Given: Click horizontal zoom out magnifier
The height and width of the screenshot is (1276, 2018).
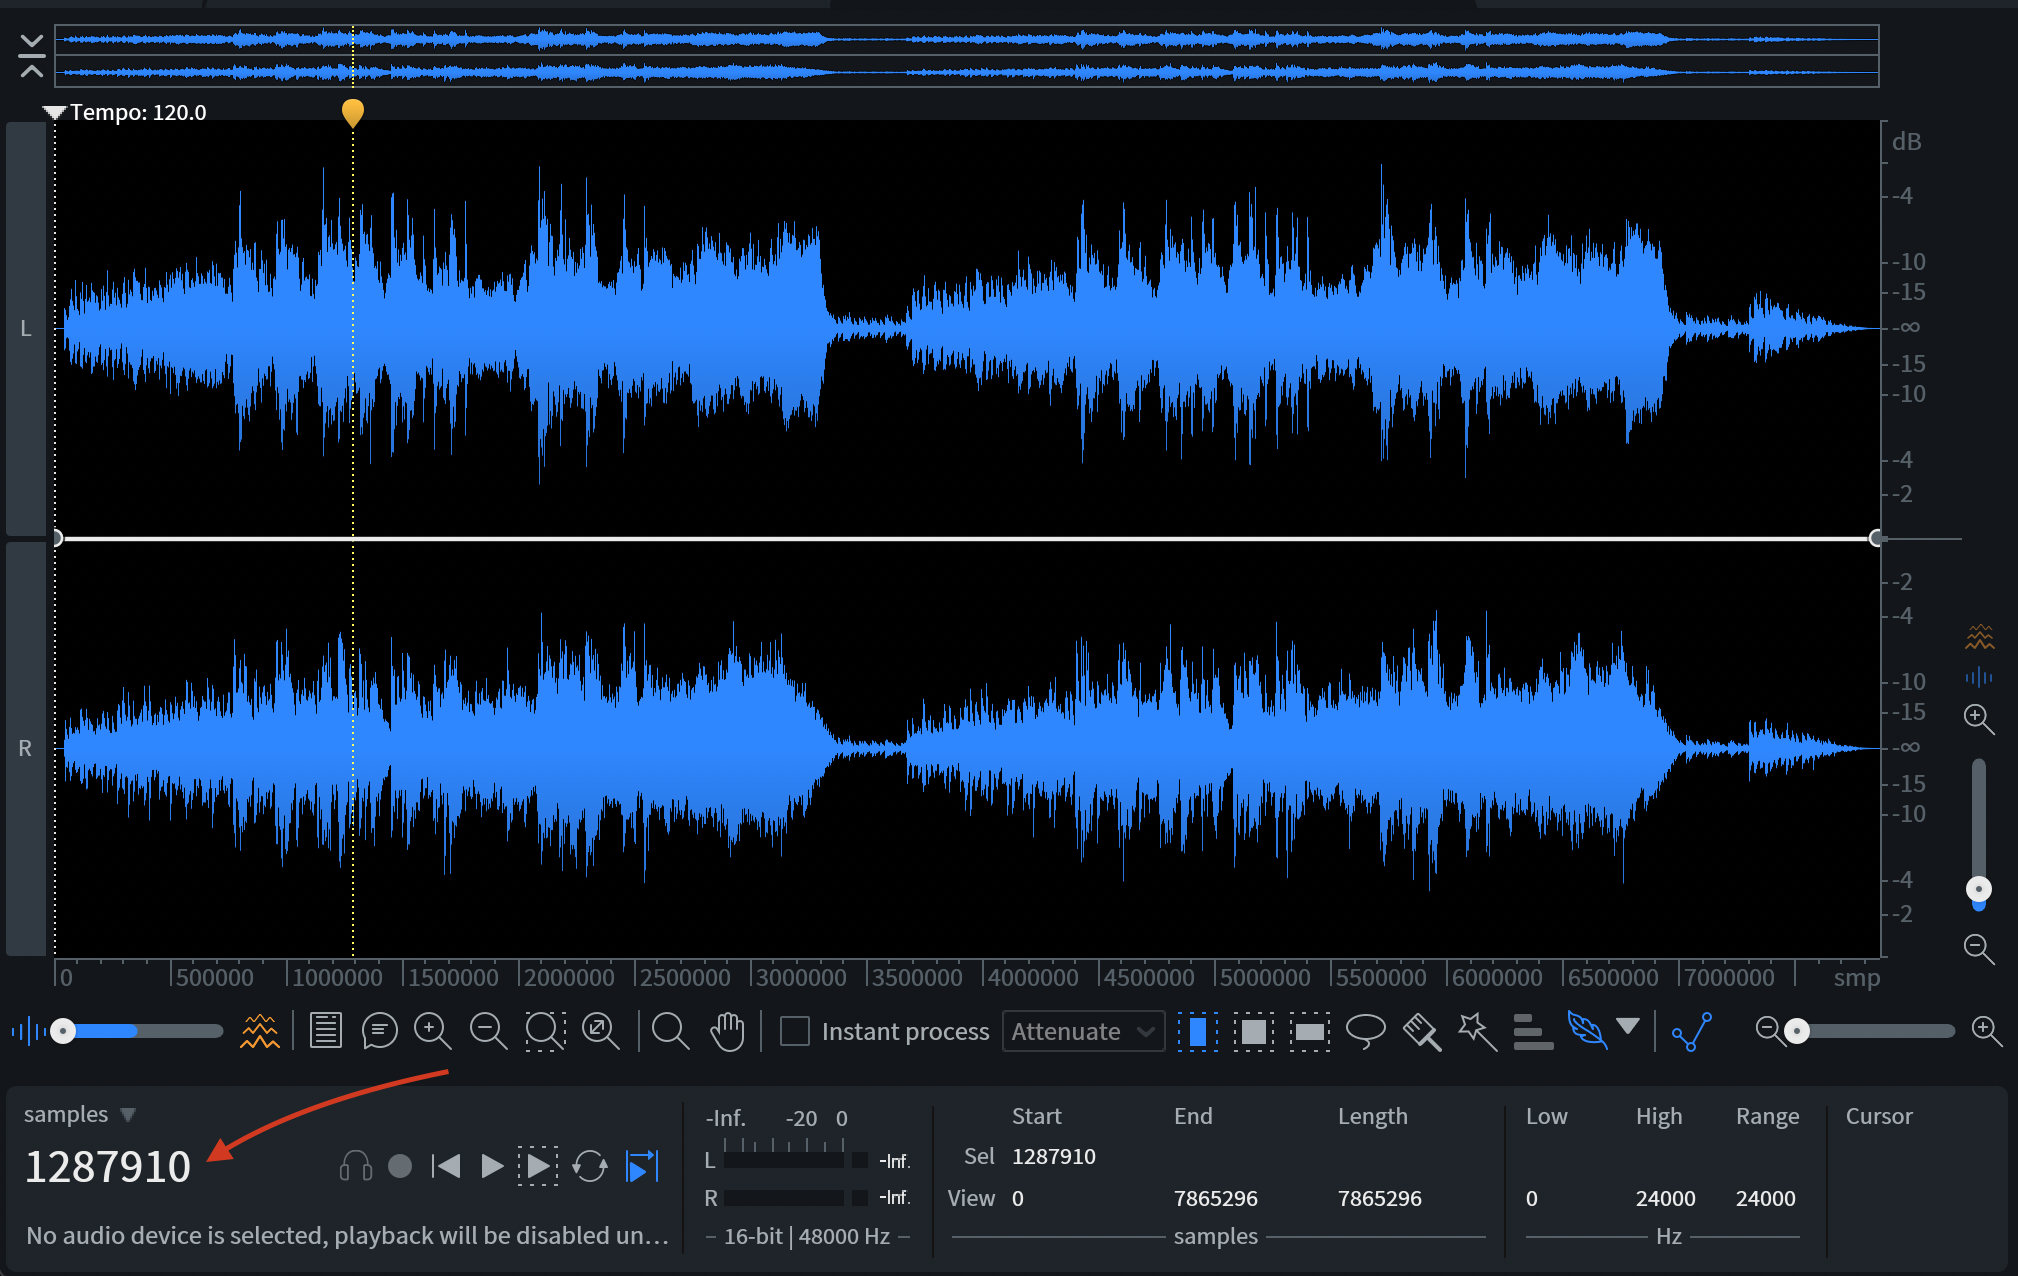Looking at the screenshot, I should tap(1768, 1031).
